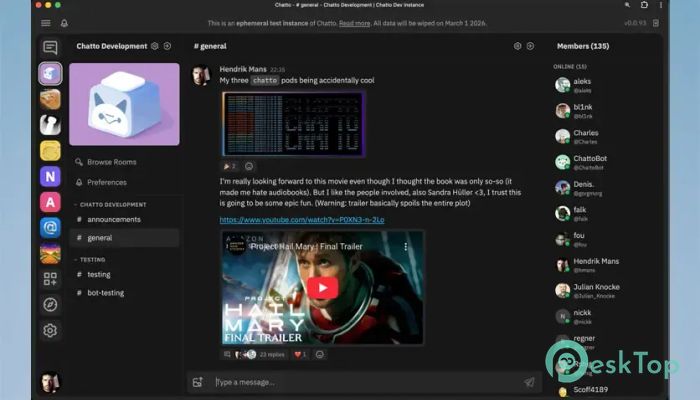Collapse the TESTING room group
The height and width of the screenshot is (400, 700).
coord(90,259)
